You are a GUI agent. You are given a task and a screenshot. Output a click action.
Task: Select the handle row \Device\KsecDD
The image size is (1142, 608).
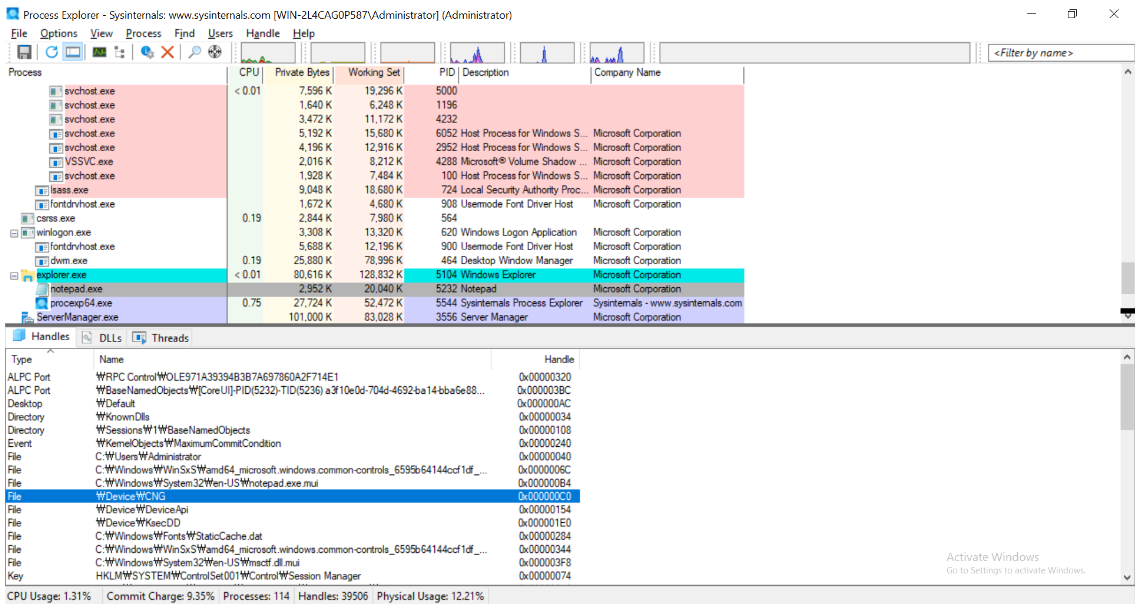pos(293,523)
